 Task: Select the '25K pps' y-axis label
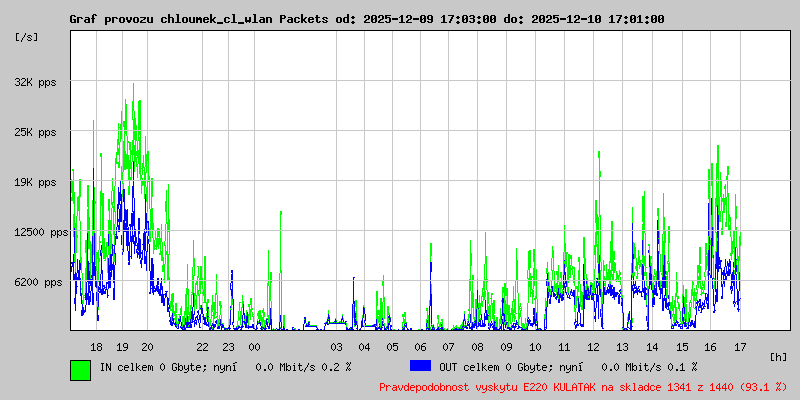click(36, 132)
